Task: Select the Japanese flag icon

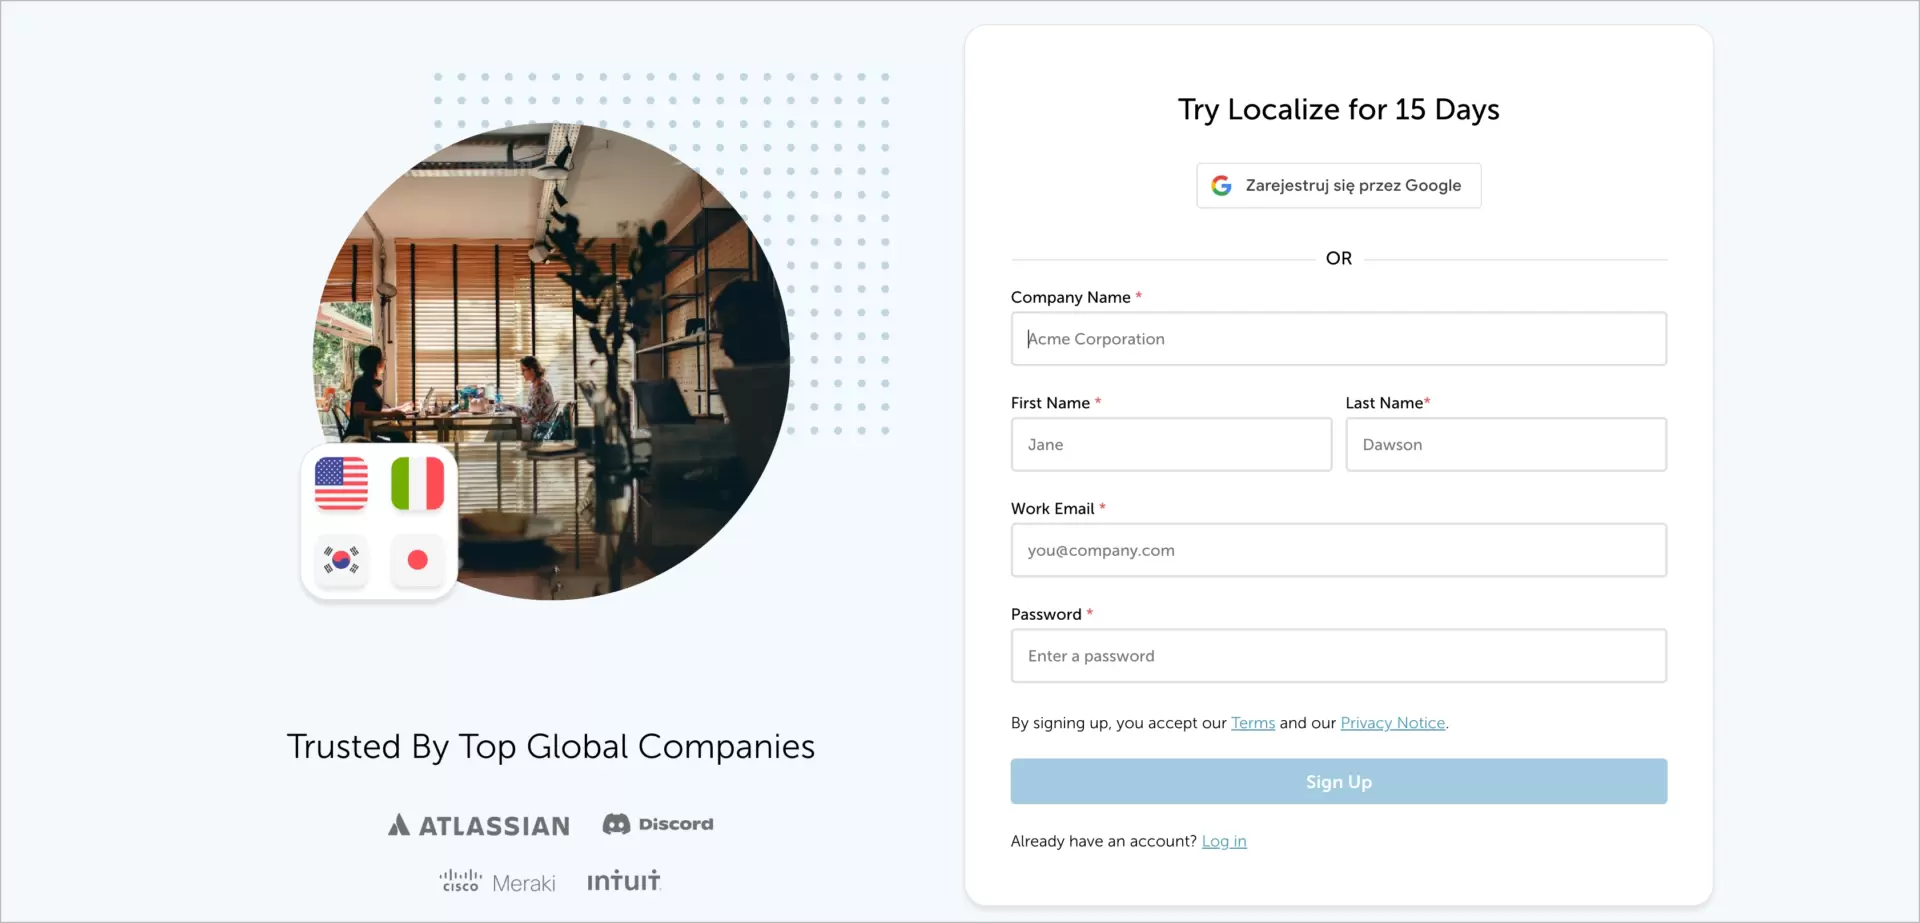Action: click(416, 561)
